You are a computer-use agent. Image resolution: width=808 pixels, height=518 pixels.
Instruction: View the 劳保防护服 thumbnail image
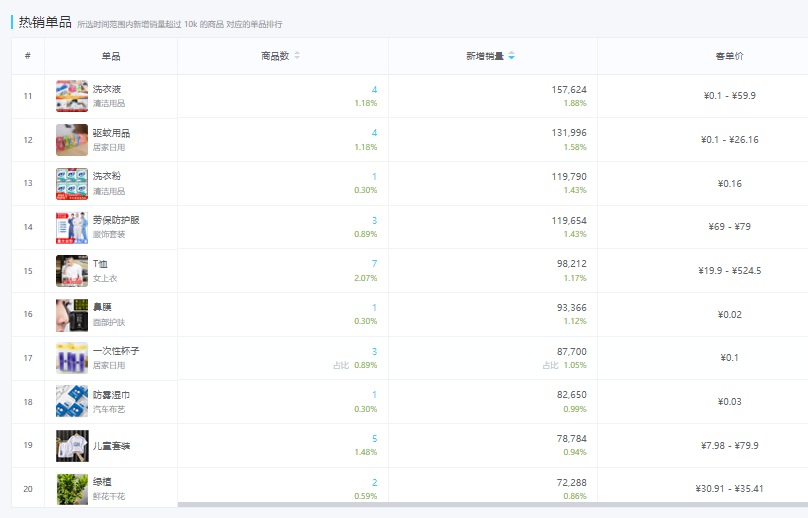tap(72, 227)
